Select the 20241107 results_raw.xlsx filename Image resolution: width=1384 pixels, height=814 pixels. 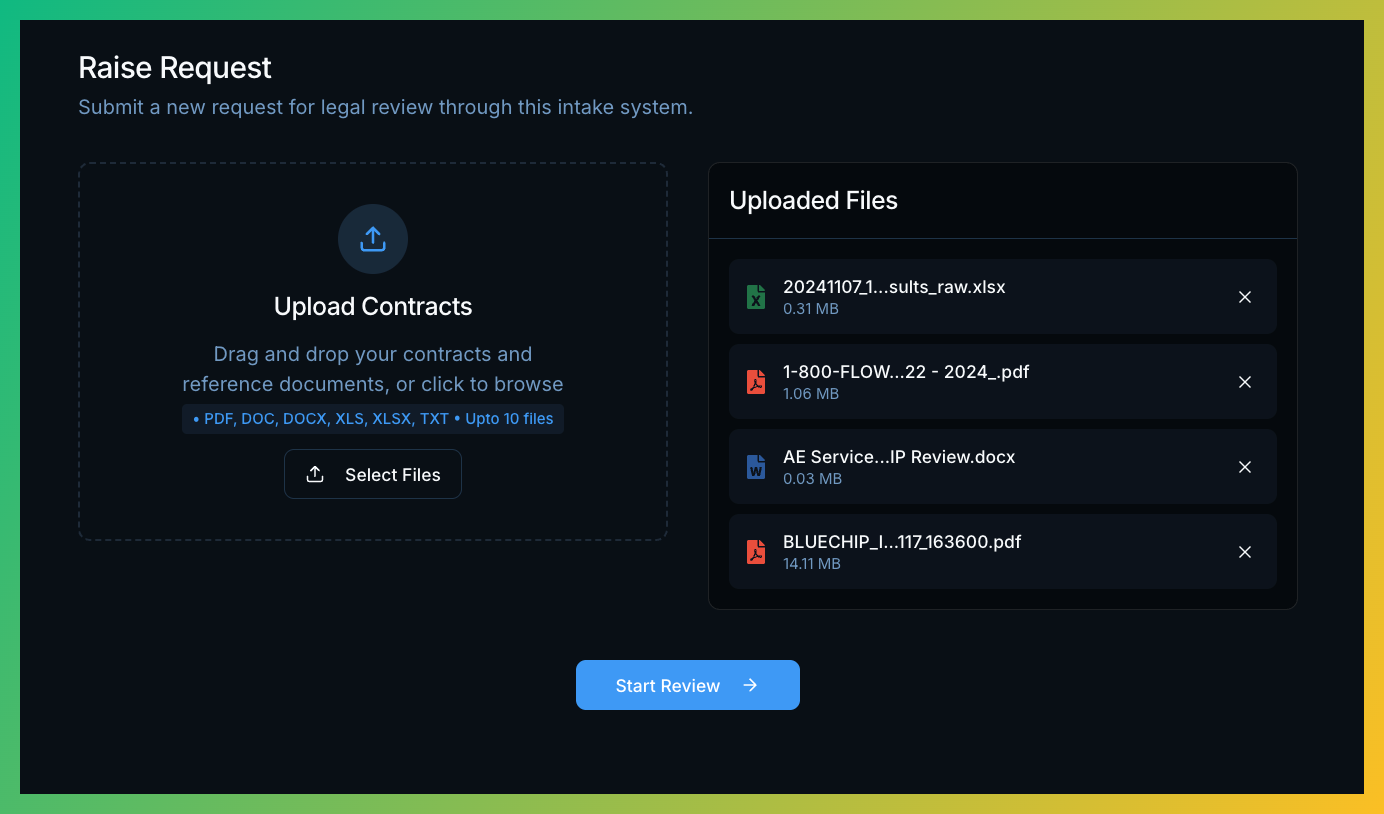[894, 287]
